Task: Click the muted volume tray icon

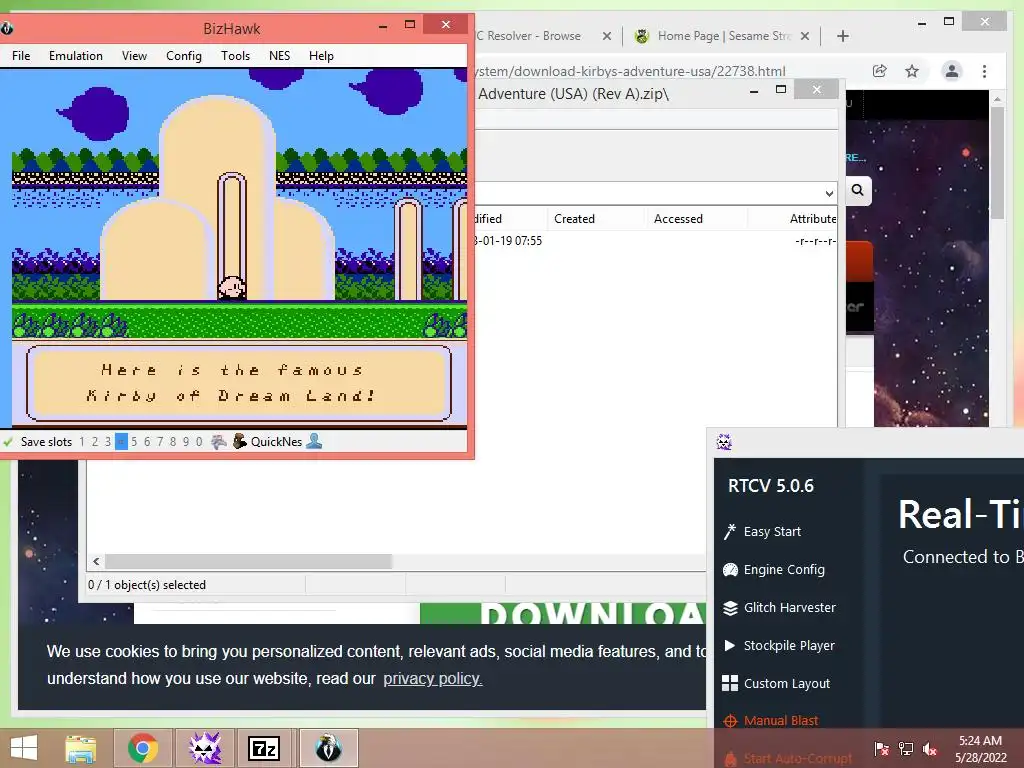Action: tap(930, 749)
